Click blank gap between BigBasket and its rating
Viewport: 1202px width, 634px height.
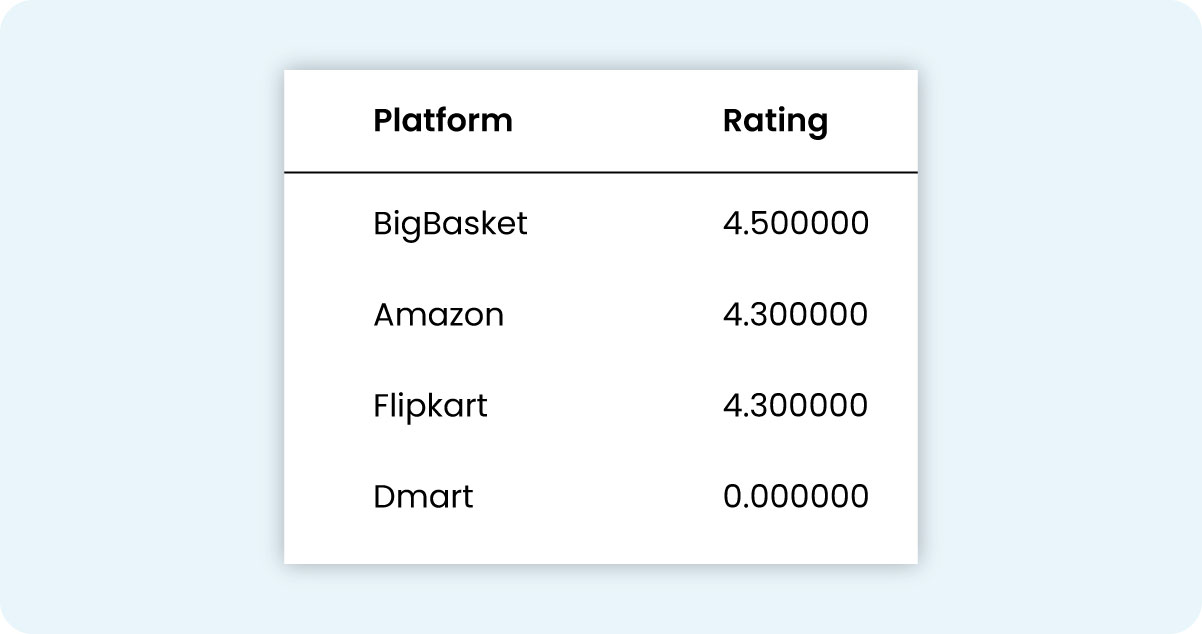click(x=625, y=224)
